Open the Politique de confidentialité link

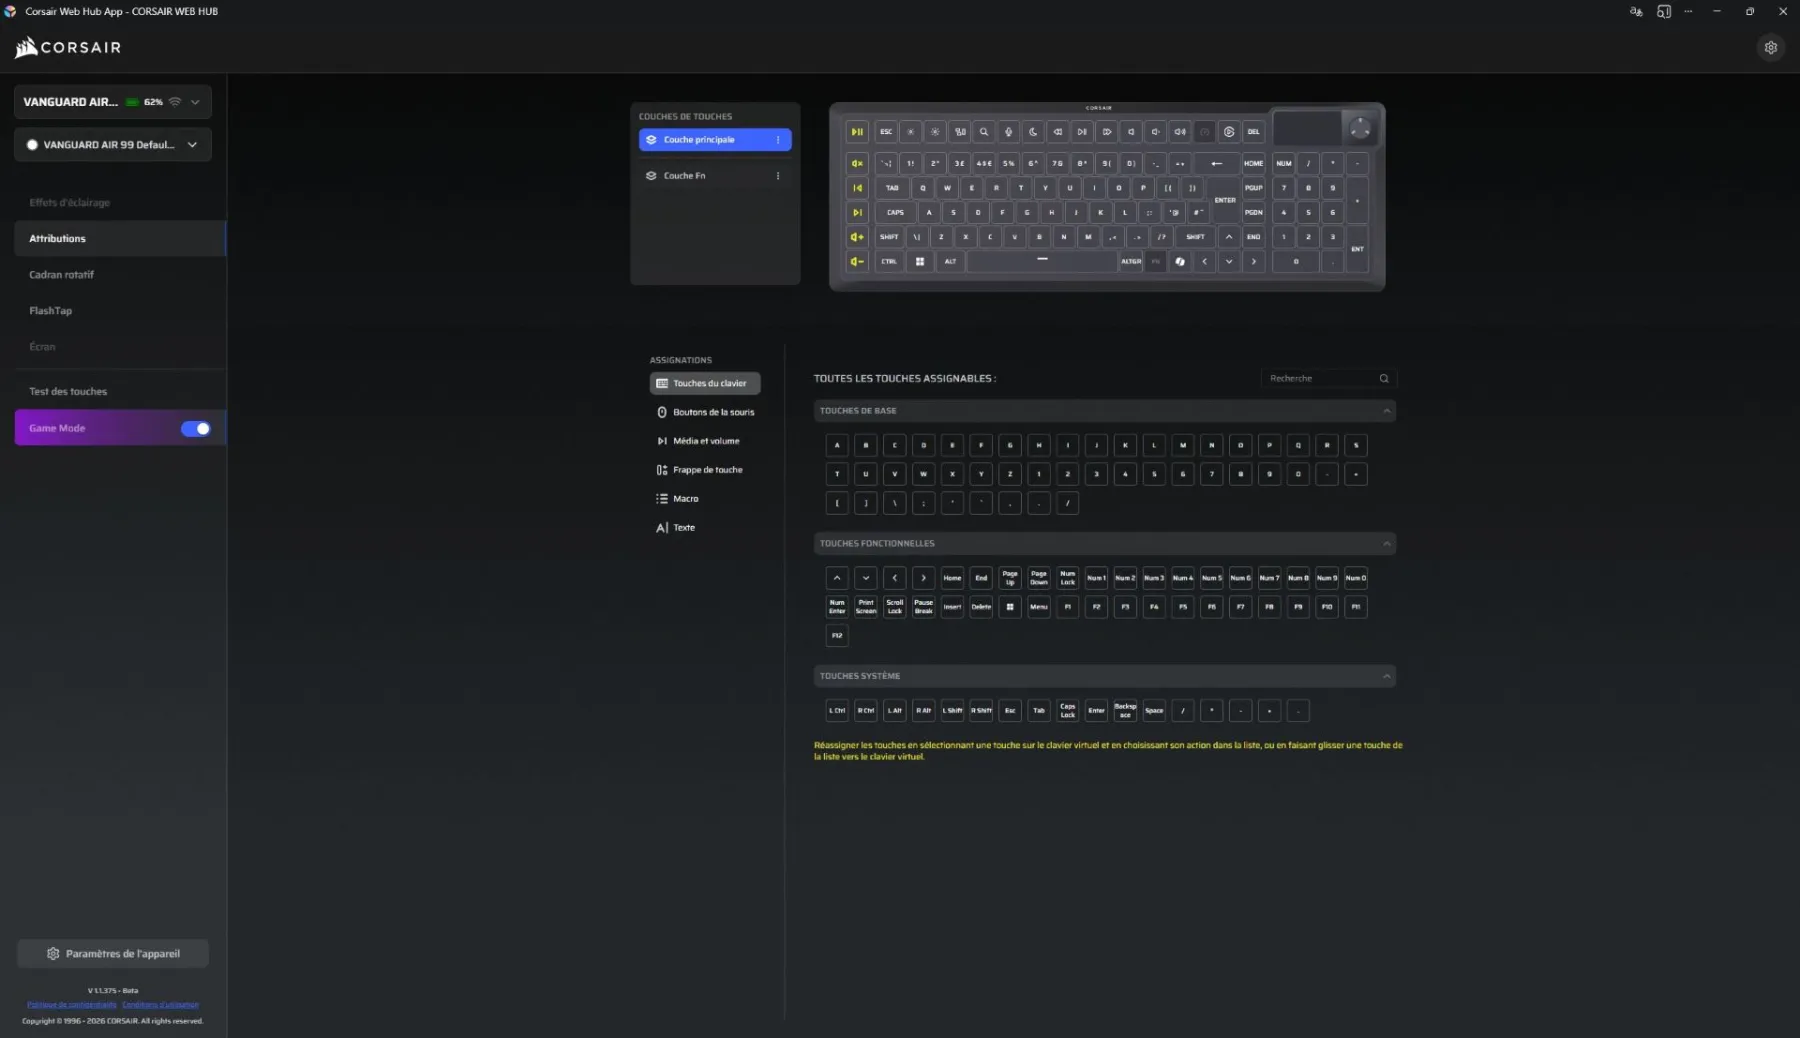click(x=70, y=1005)
